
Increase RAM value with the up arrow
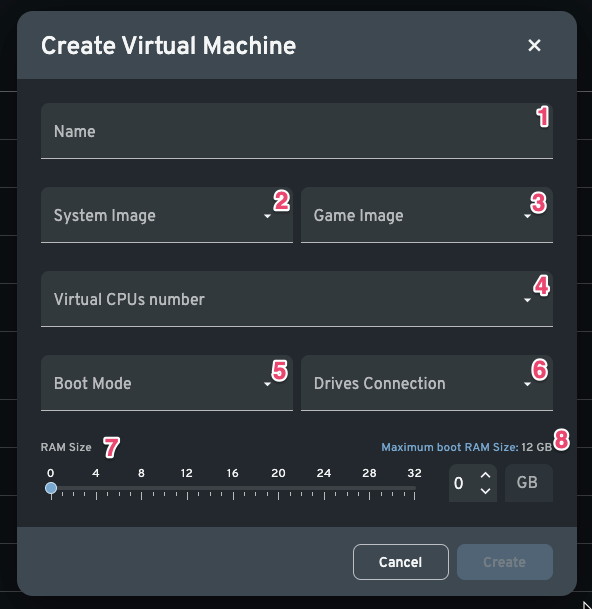pos(485,475)
